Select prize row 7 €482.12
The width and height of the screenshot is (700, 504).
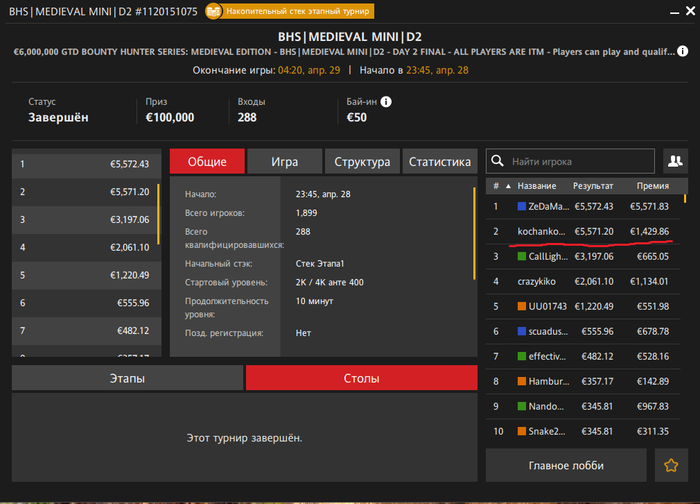coord(87,330)
